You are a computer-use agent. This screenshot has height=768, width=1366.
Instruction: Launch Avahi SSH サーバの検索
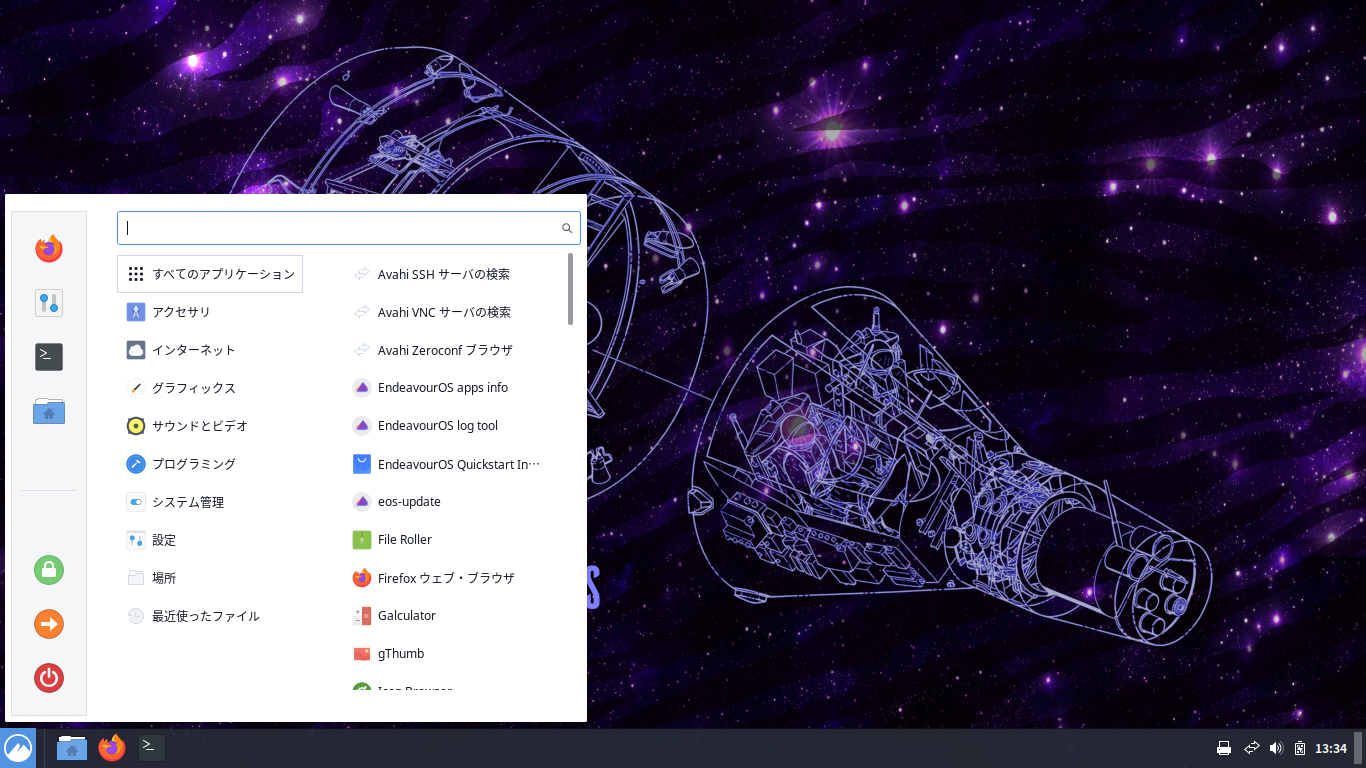coord(455,274)
